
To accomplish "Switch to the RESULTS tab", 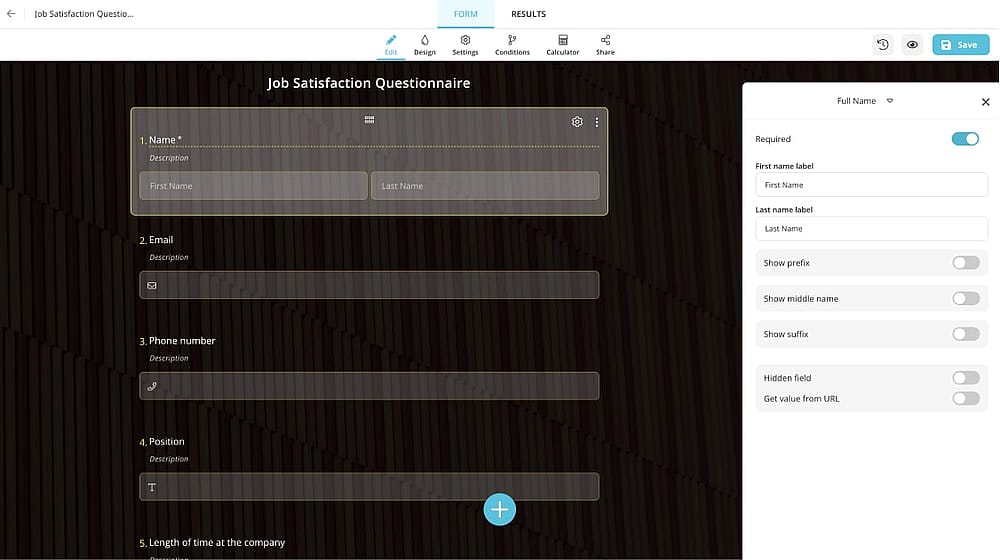I will click(528, 14).
